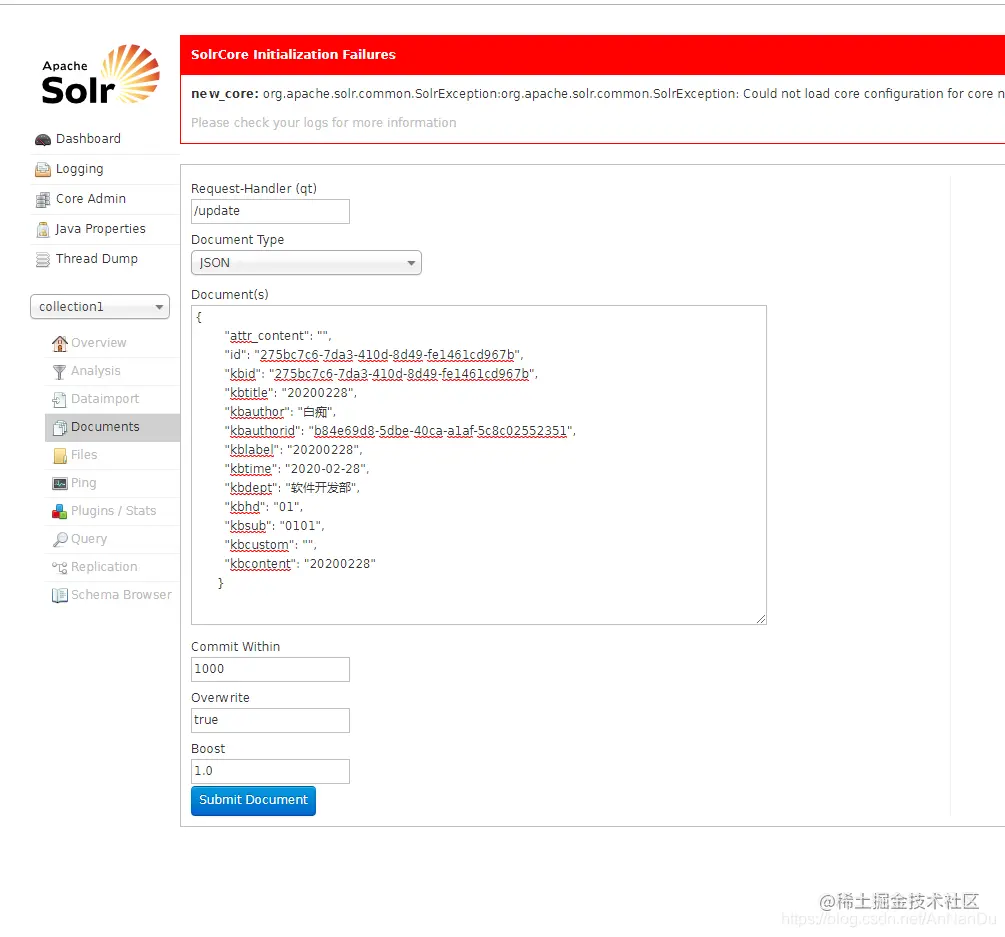Click the Request-Handler /update field
1005x937 pixels.
pos(270,211)
